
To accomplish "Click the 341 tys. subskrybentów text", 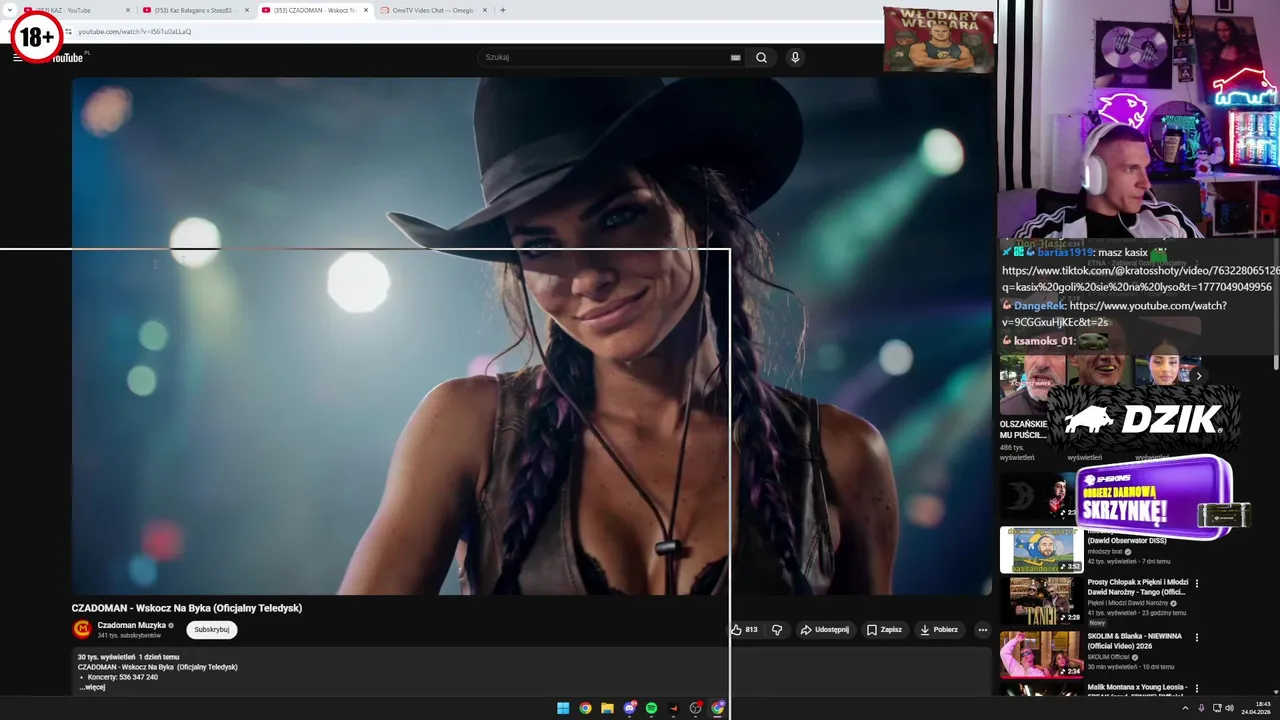I will coord(129,636).
